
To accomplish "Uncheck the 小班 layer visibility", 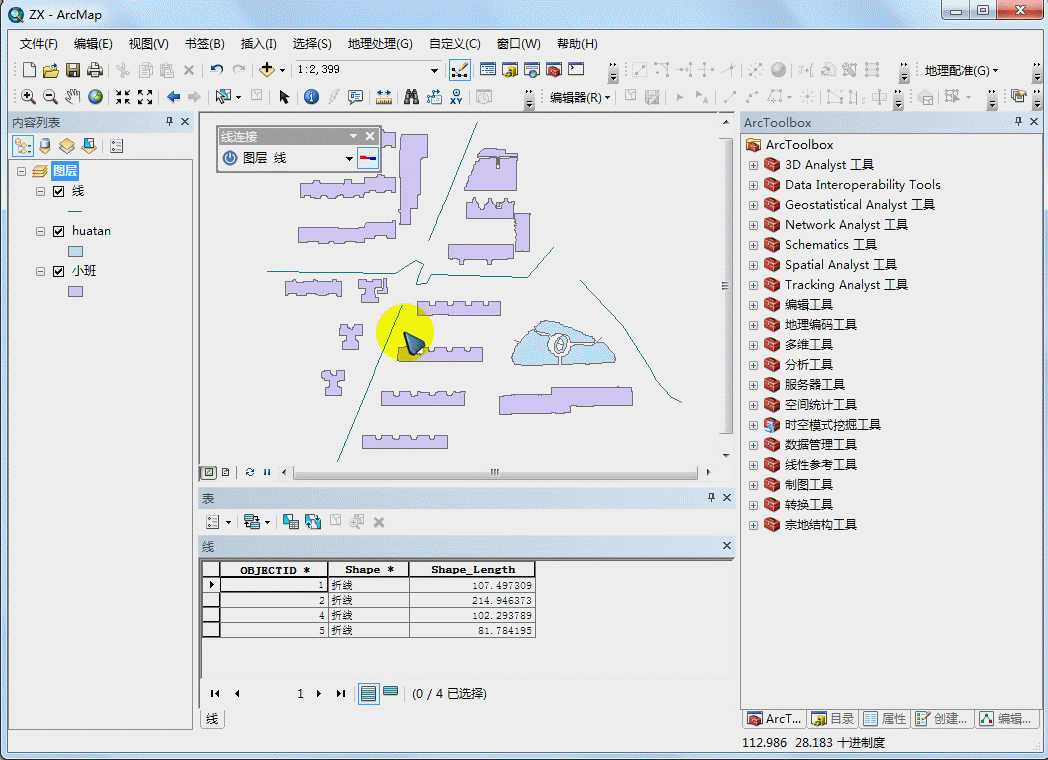I will pos(59,271).
